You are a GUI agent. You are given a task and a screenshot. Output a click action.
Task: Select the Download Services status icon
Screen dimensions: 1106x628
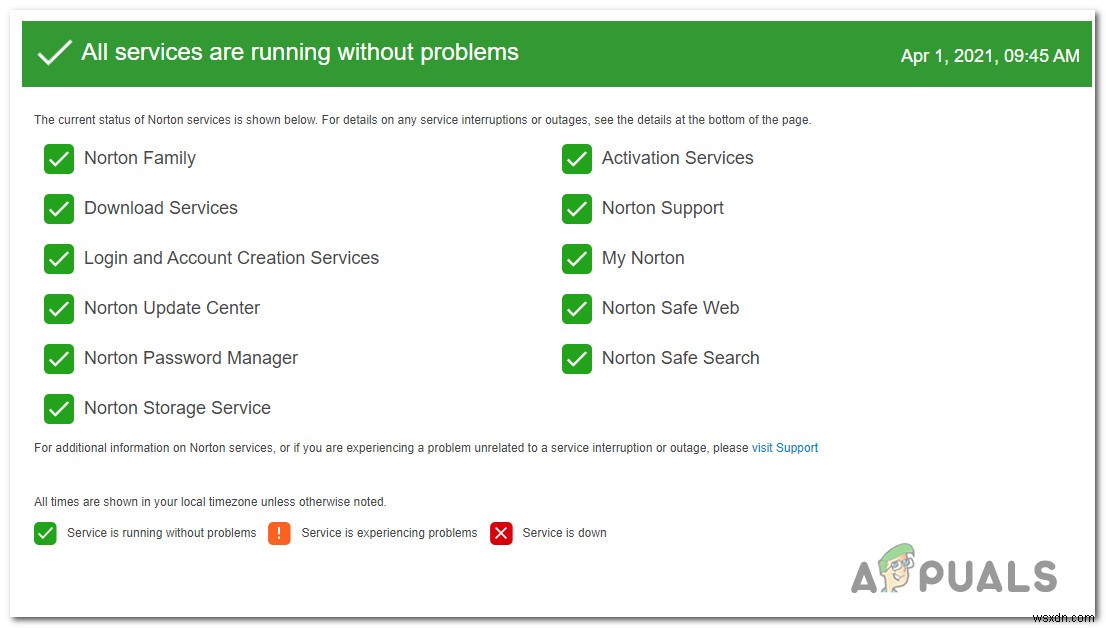59,208
